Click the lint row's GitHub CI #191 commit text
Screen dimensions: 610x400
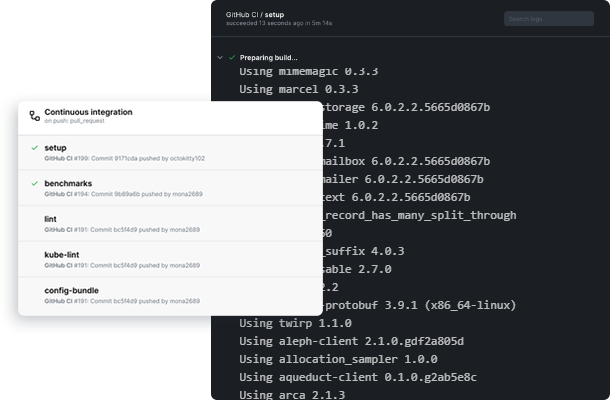click(122, 230)
